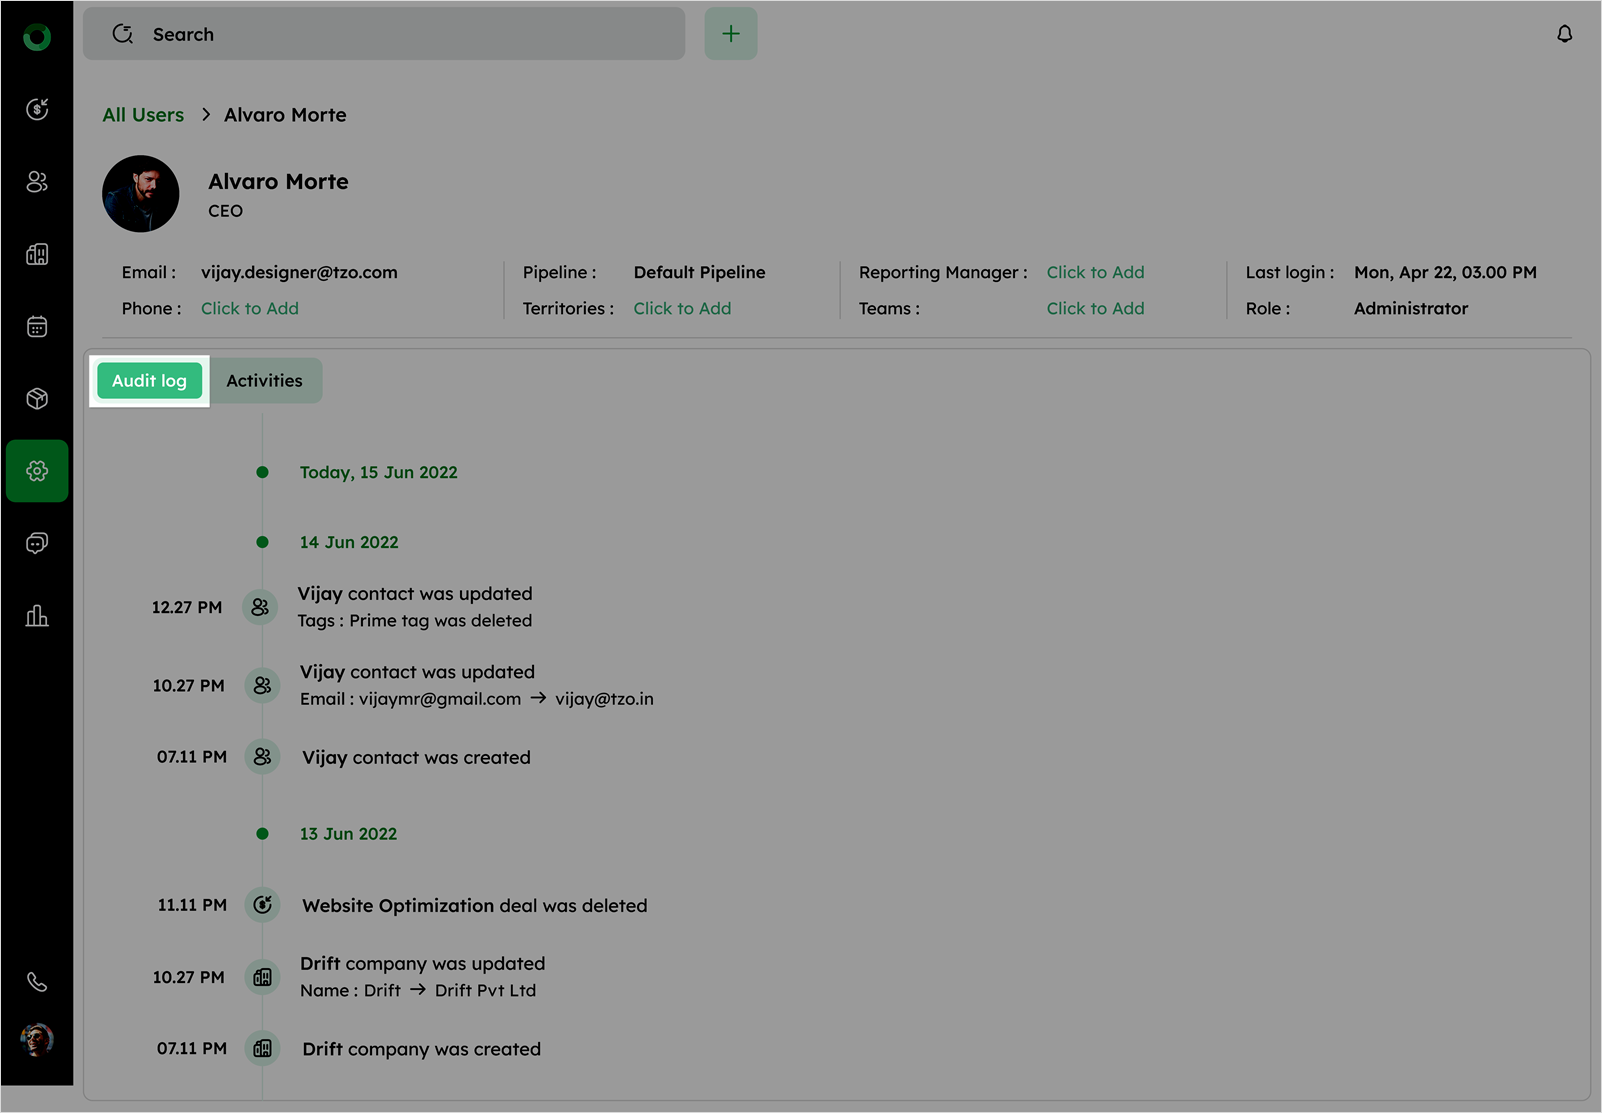Open the Settings gear in sidebar
1602x1113 pixels.
coord(37,471)
